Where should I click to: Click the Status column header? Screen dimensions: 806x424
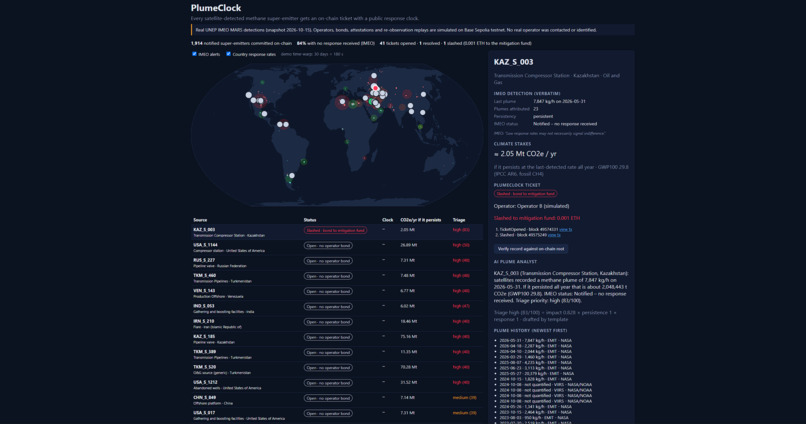pos(310,220)
